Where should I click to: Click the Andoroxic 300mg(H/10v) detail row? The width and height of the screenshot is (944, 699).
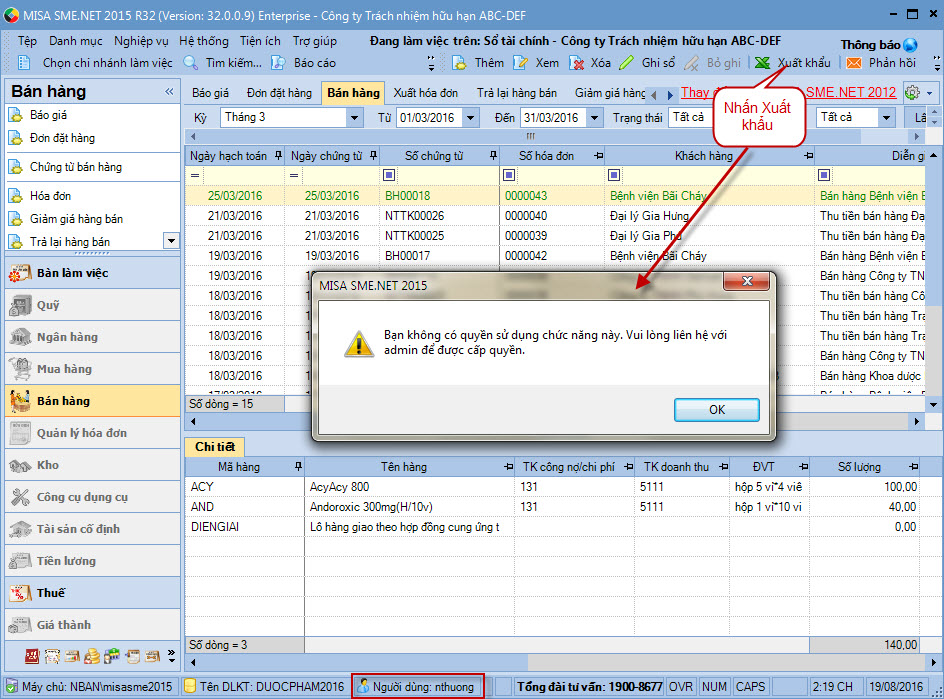553,506
